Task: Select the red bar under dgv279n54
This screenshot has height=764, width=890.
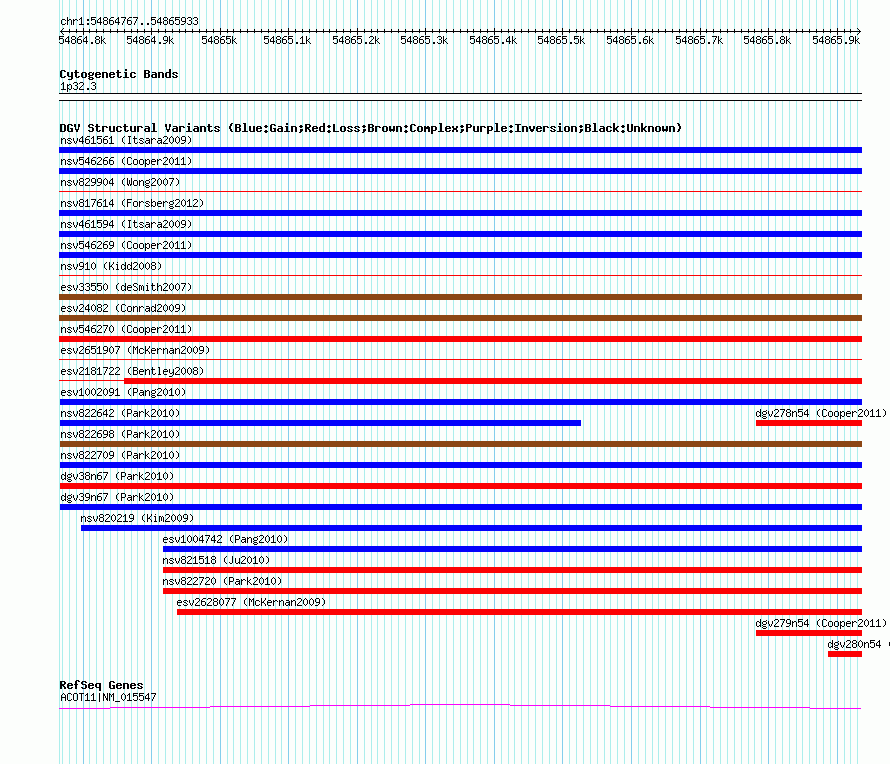Action: [x=809, y=633]
